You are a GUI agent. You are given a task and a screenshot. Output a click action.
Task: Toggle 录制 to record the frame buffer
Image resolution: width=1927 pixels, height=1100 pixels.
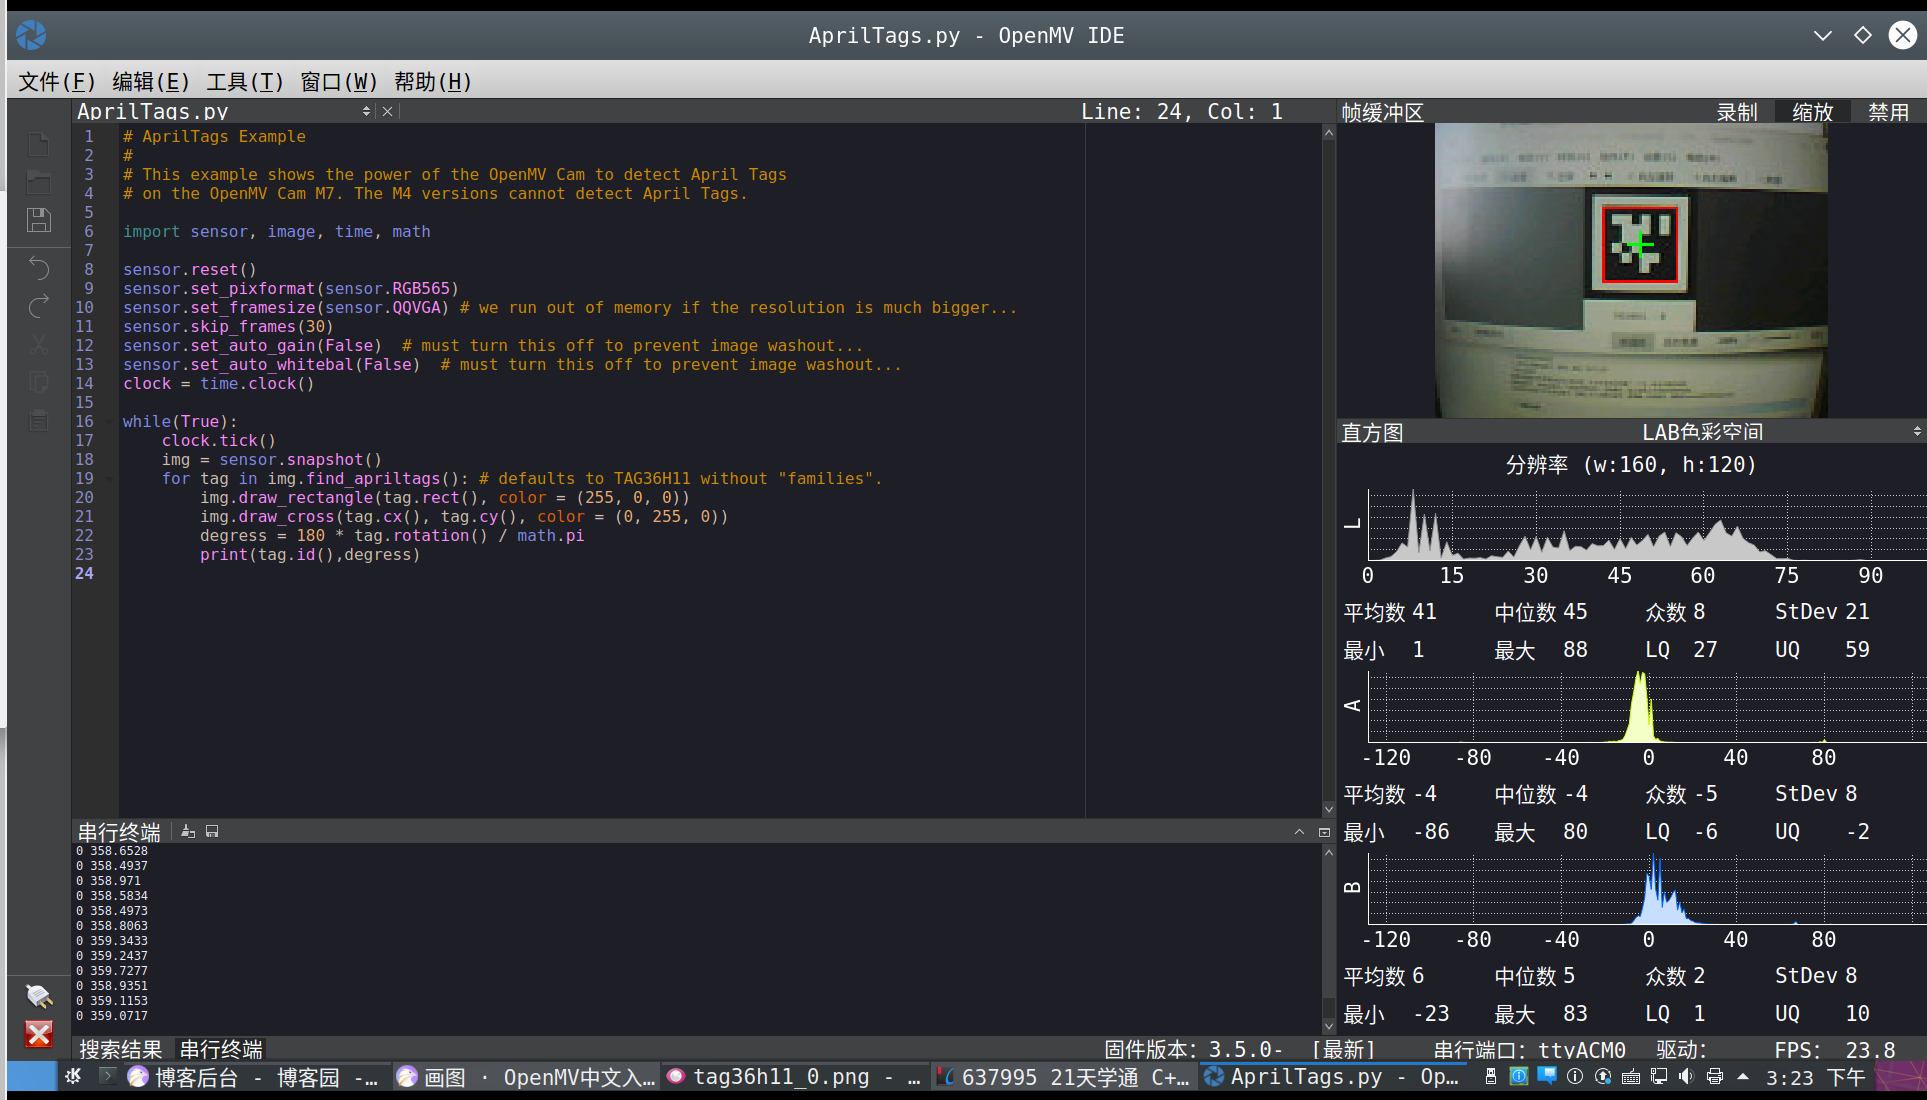coord(1737,112)
